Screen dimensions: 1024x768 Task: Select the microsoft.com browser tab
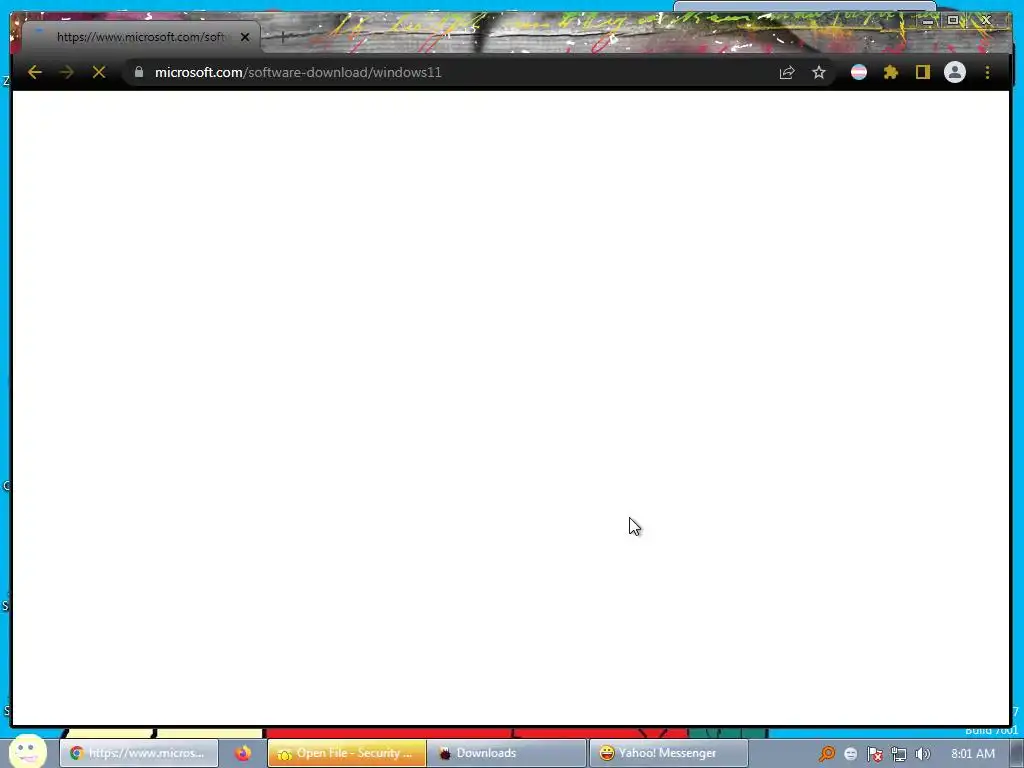coord(140,37)
